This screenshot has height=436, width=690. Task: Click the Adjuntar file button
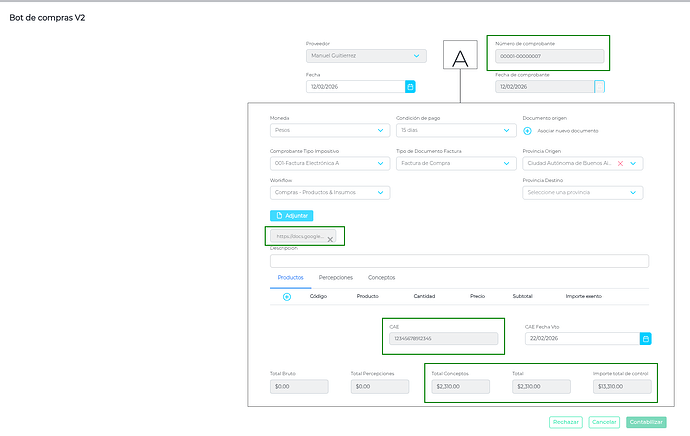[x=291, y=215]
